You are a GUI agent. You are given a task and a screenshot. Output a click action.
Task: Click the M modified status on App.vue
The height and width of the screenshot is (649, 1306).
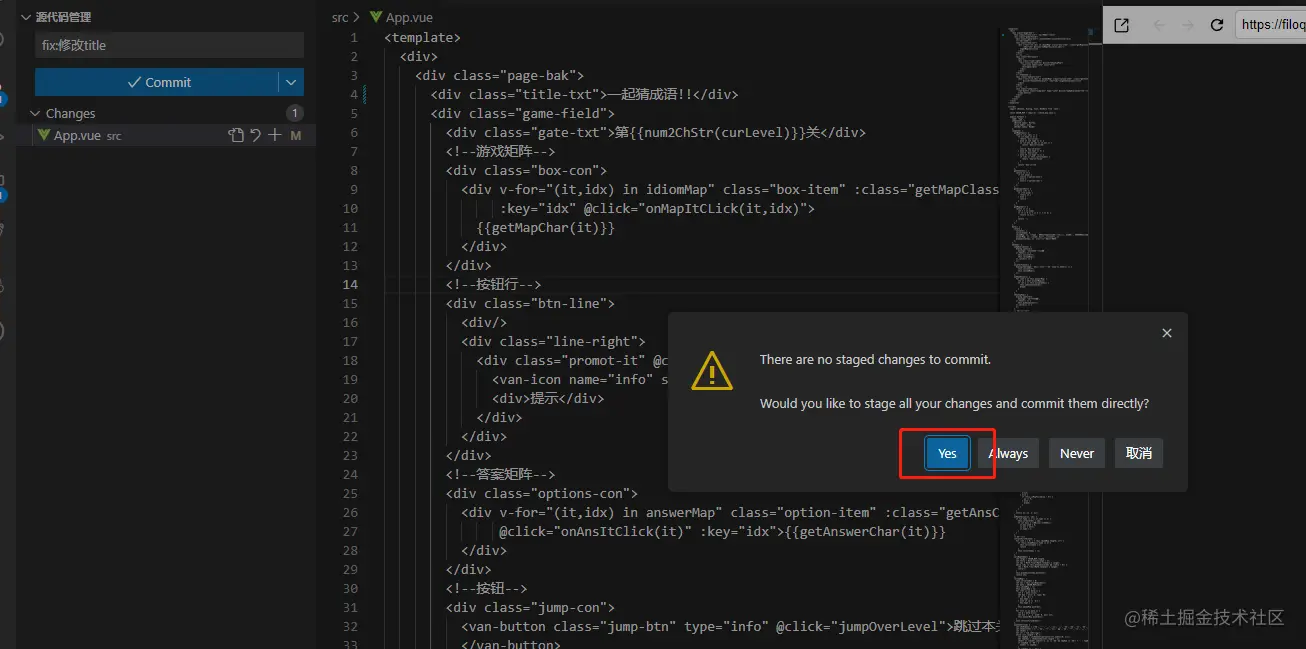[x=296, y=135]
